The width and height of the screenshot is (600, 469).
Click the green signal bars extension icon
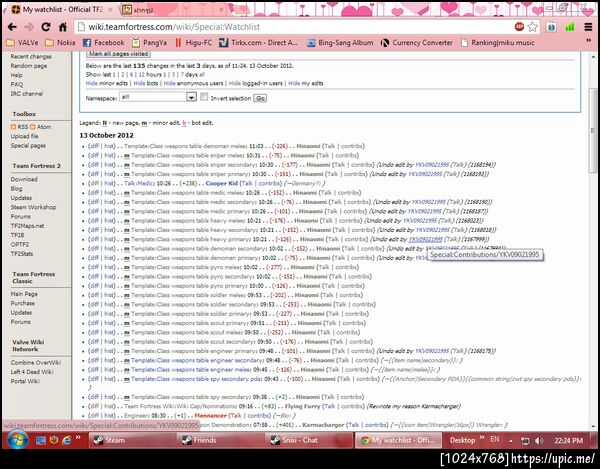pyautogui.click(x=570, y=27)
